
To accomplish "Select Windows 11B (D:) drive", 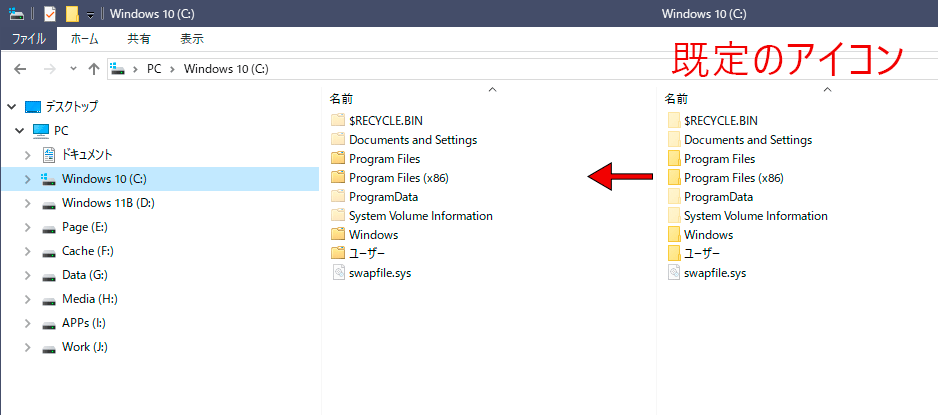I will pyautogui.click(x=108, y=203).
